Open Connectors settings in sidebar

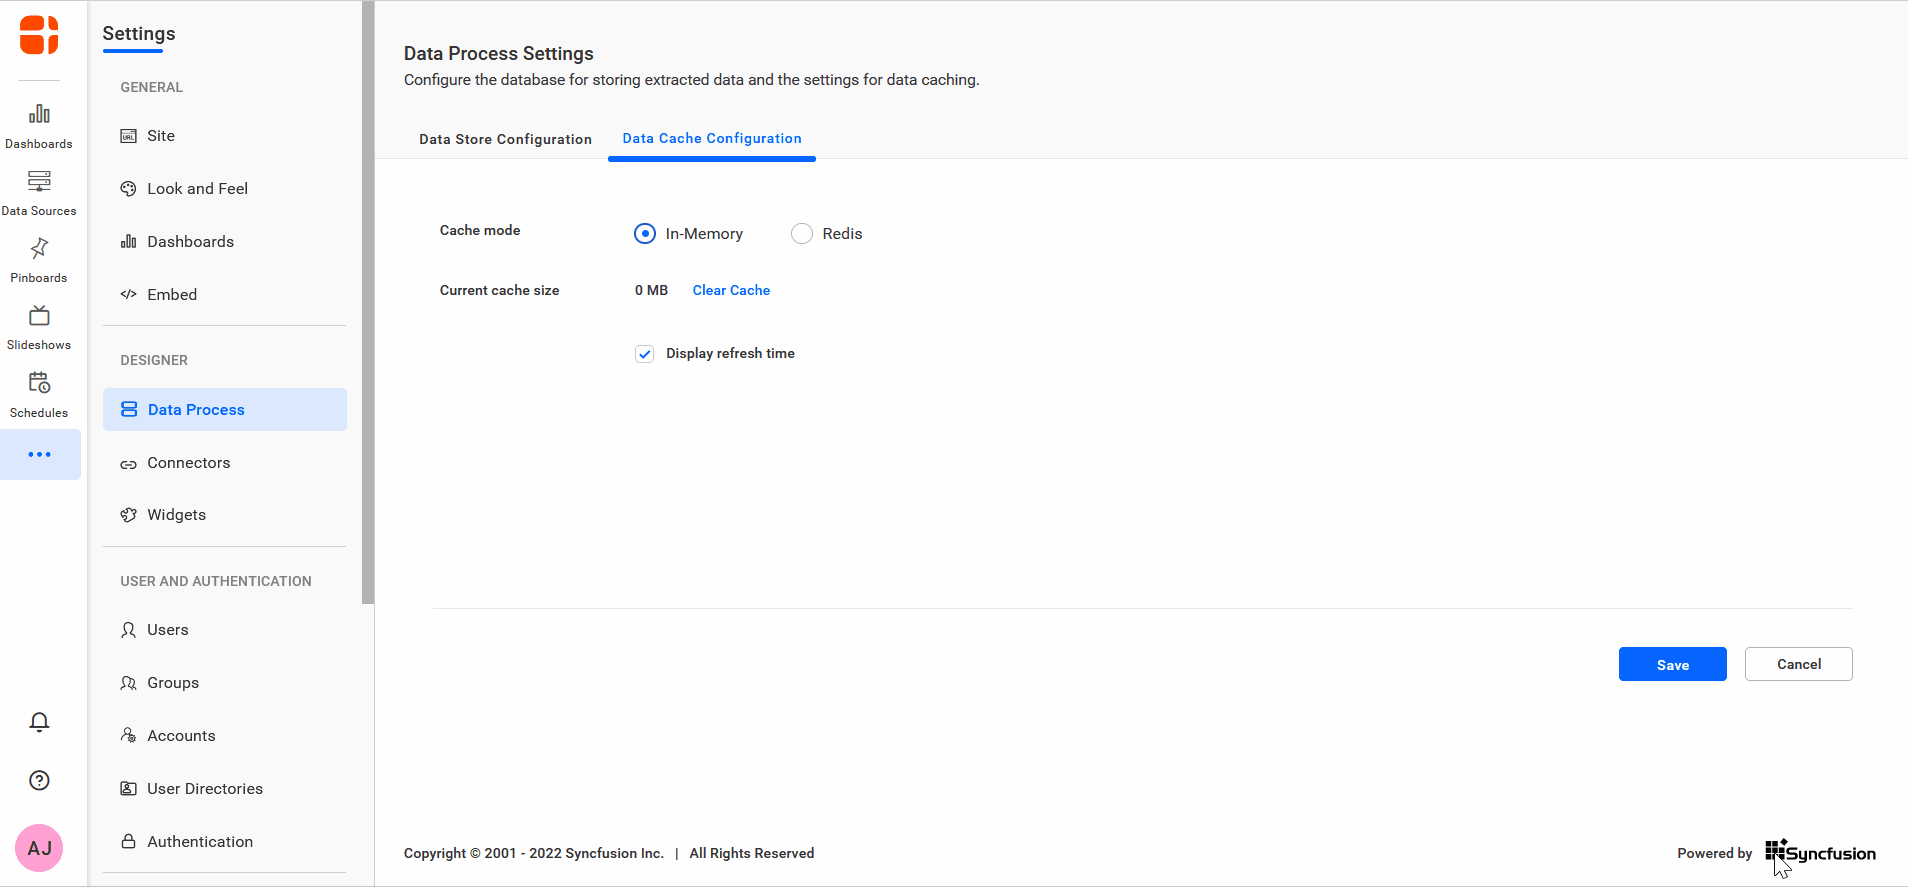[188, 463]
